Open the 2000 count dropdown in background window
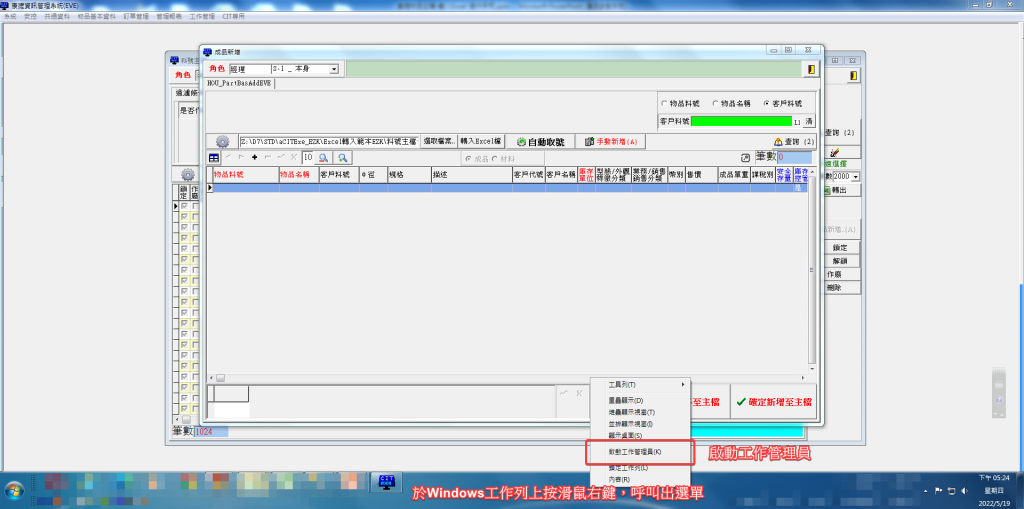This screenshot has height=509, width=1024. click(x=855, y=176)
